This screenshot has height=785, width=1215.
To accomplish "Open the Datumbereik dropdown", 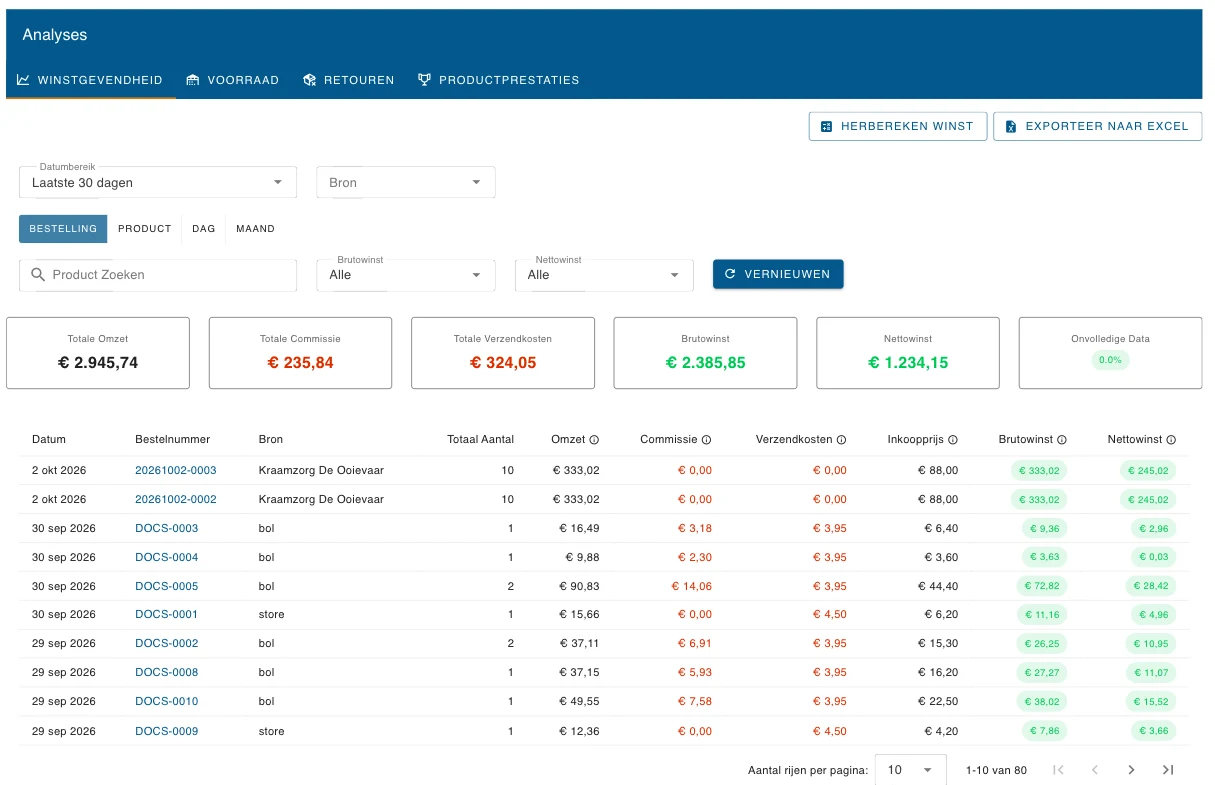I will [x=158, y=182].
